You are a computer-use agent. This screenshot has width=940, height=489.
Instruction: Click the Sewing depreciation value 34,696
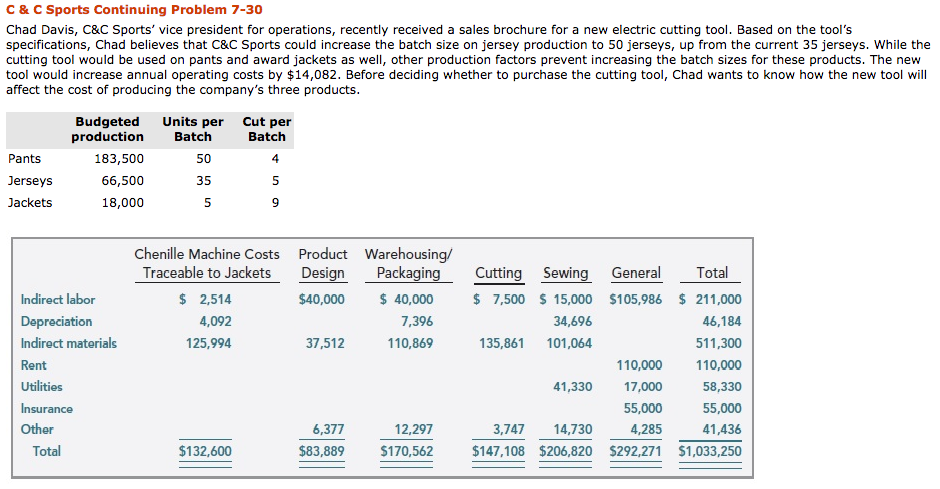(573, 322)
